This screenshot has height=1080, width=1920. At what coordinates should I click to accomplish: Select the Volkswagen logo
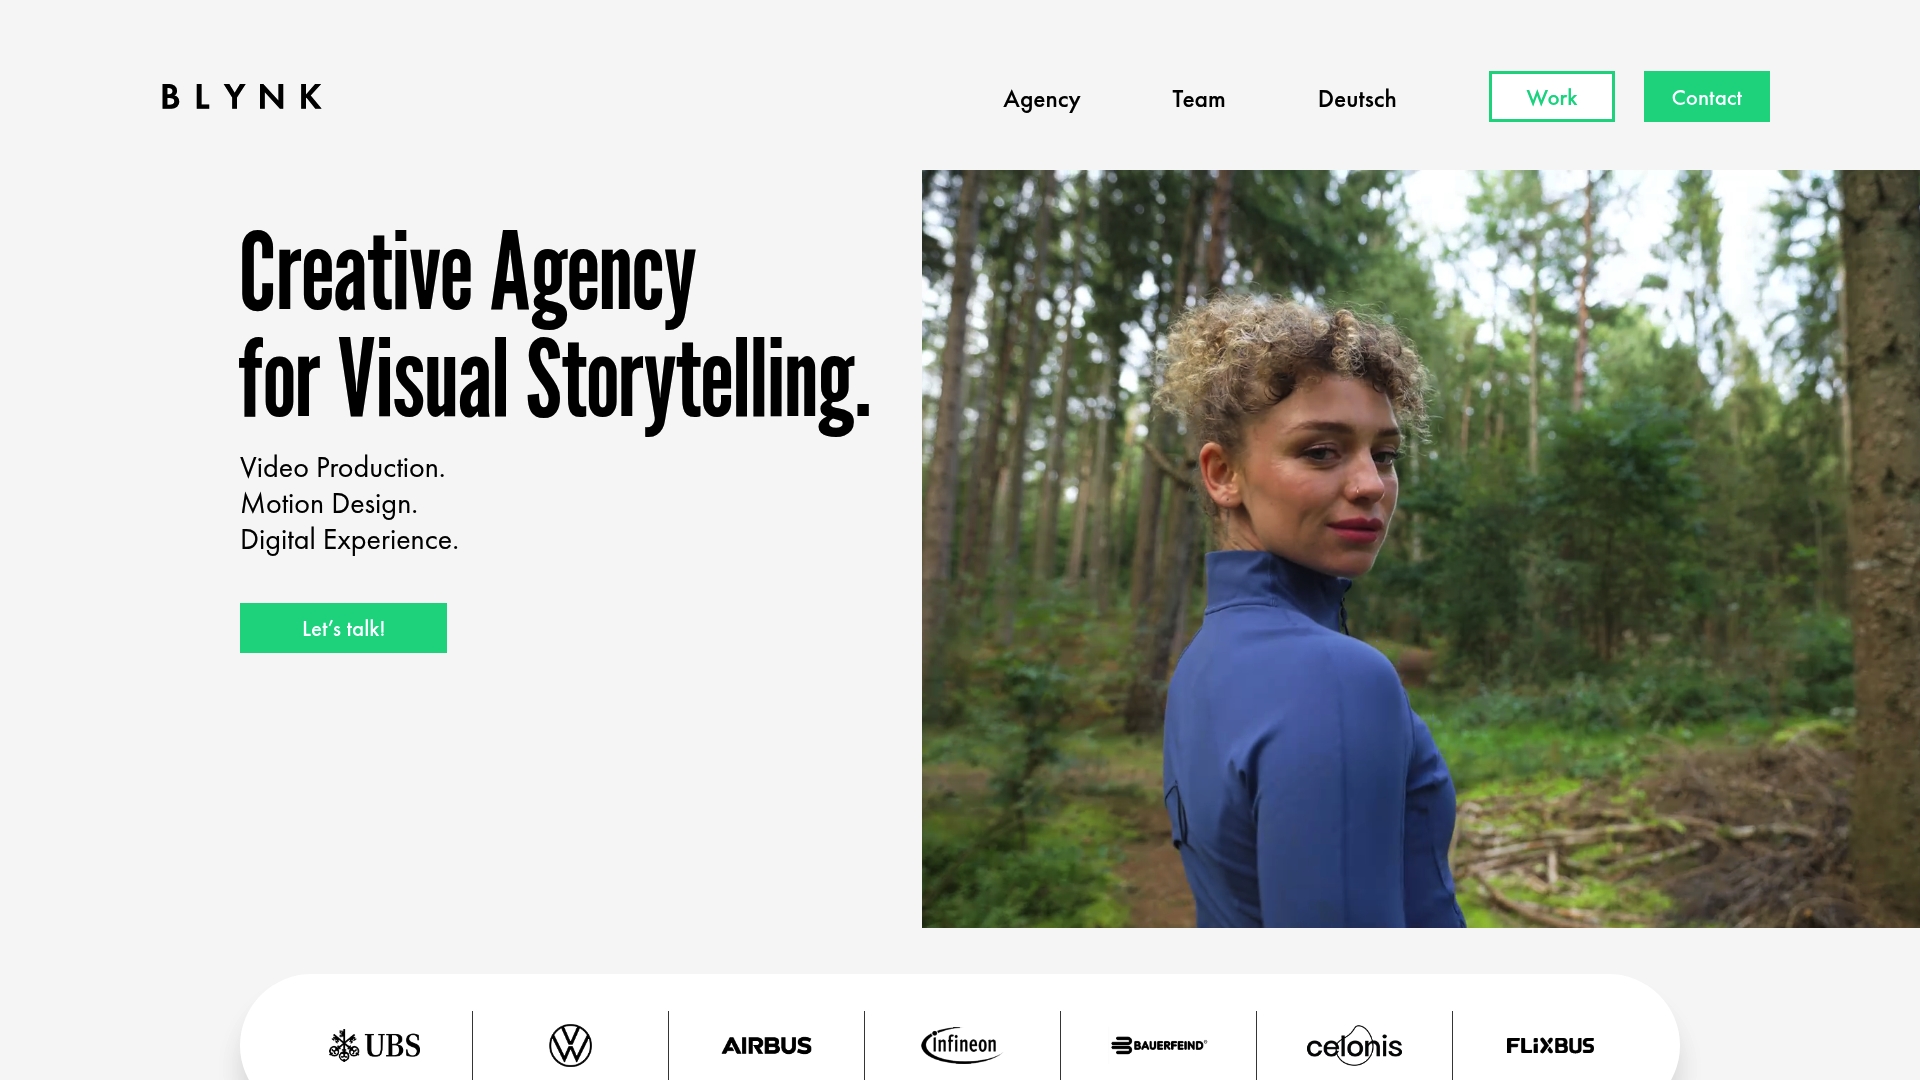(570, 1045)
